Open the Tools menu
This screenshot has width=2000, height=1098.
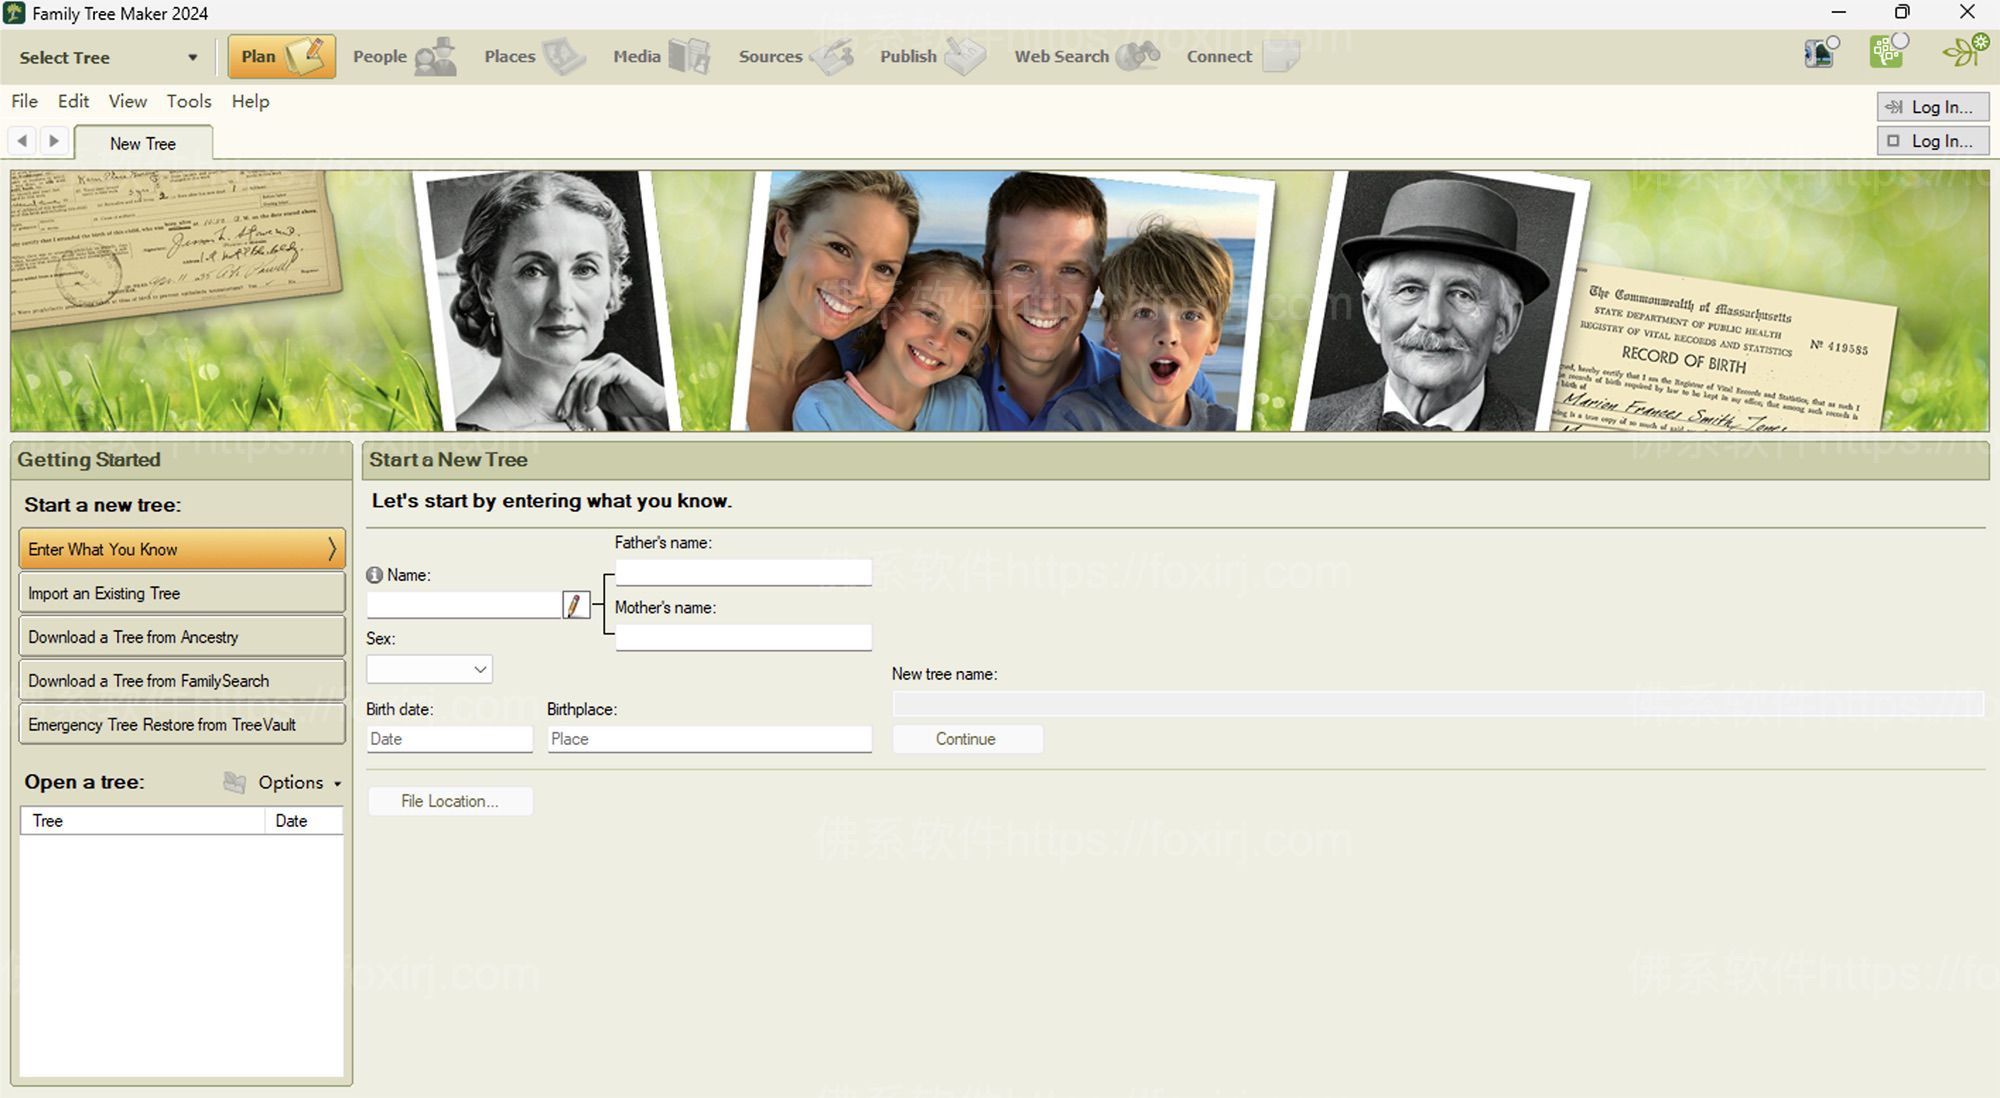[x=189, y=101]
